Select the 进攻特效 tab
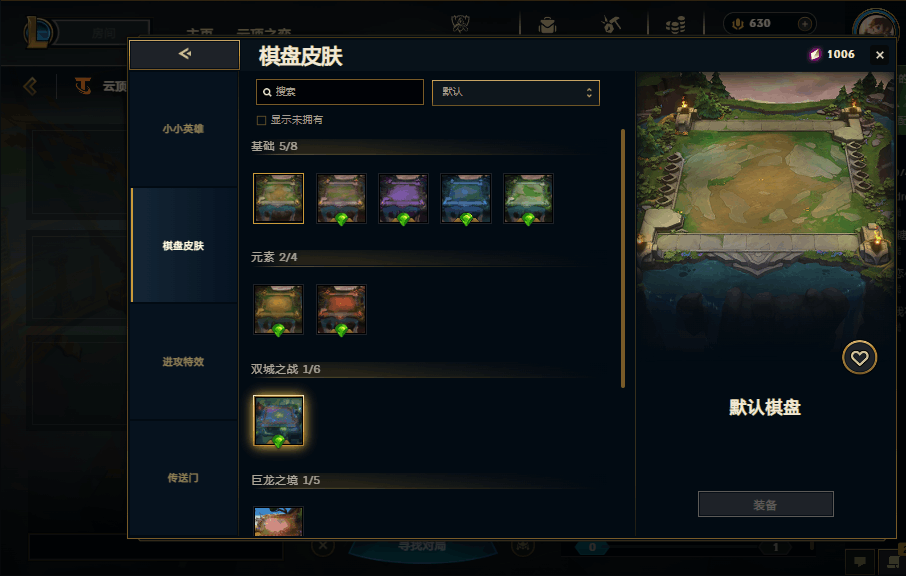This screenshot has height=576, width=906. point(183,362)
